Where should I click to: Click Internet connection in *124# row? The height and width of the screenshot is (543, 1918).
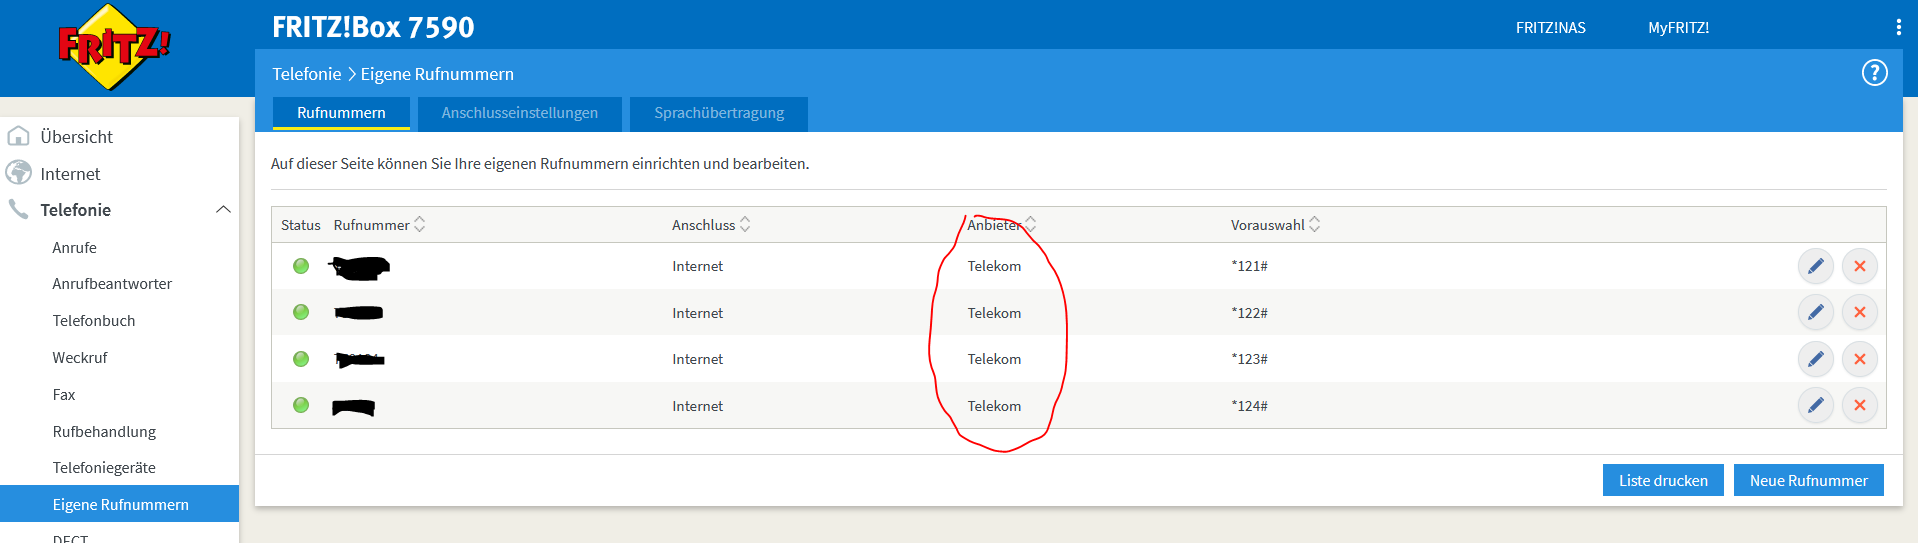697,406
